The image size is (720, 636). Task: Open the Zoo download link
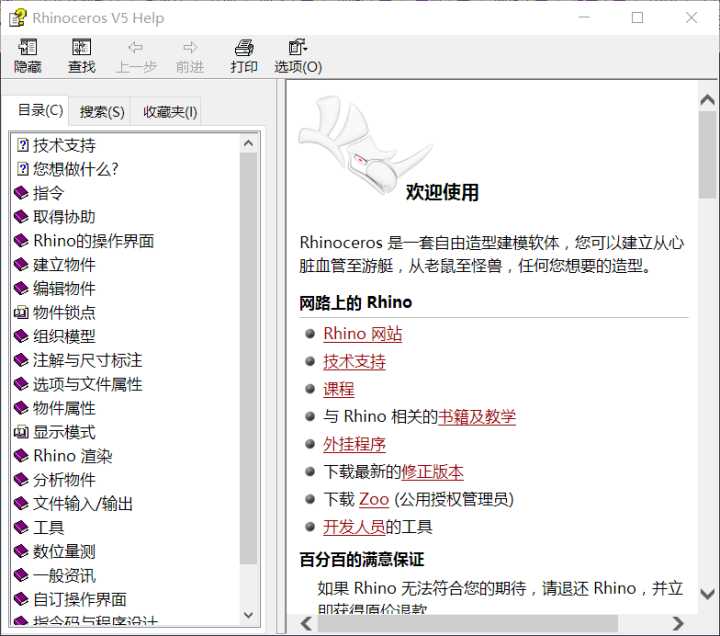click(374, 499)
